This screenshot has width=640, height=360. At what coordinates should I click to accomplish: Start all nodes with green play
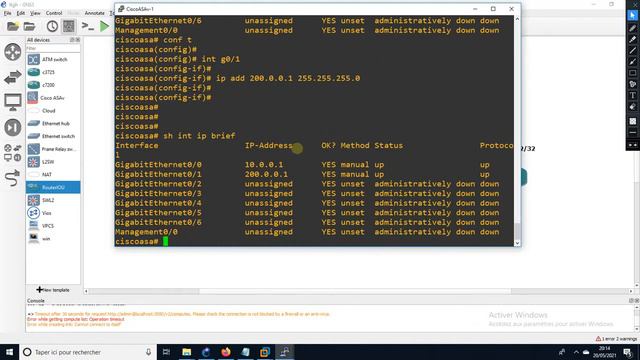[104, 27]
